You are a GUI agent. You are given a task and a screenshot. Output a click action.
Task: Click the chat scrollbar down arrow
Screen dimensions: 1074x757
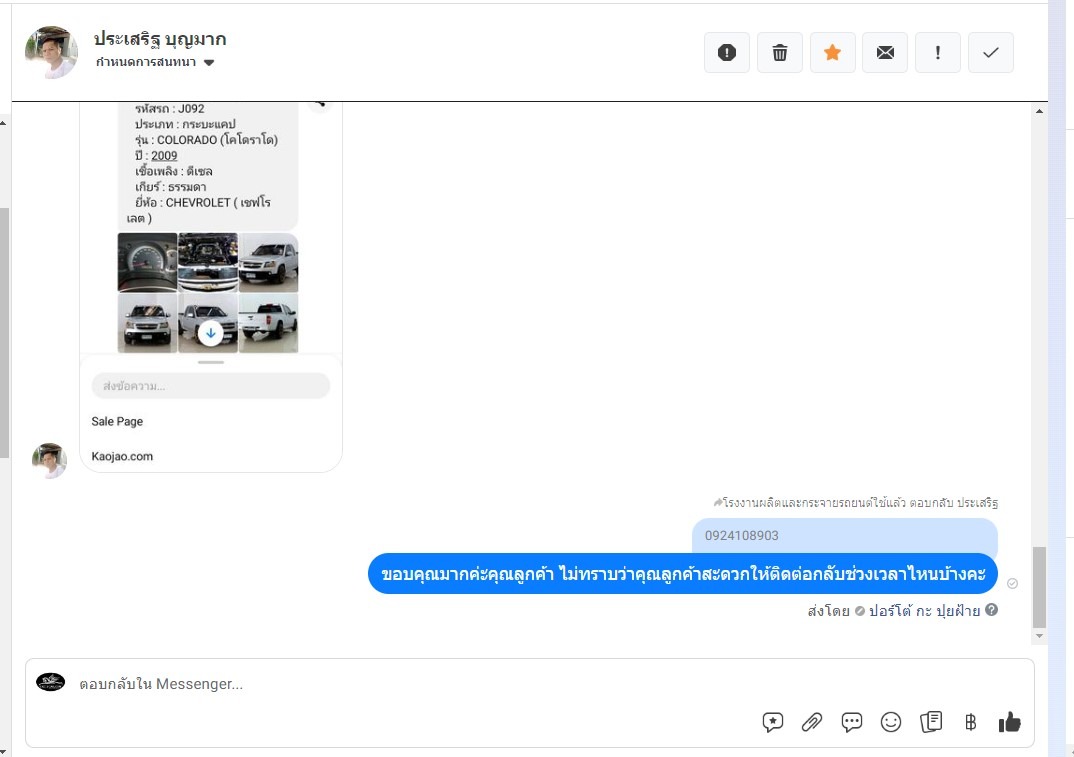(x=1039, y=636)
